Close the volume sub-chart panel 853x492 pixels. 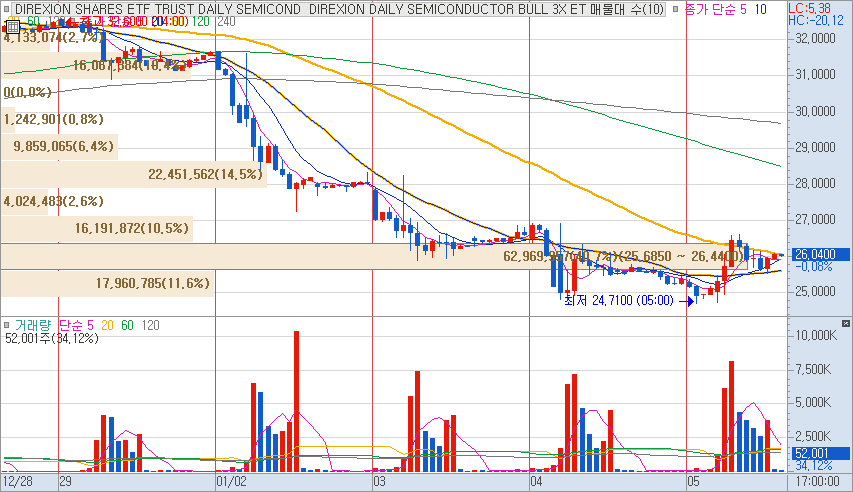845,323
